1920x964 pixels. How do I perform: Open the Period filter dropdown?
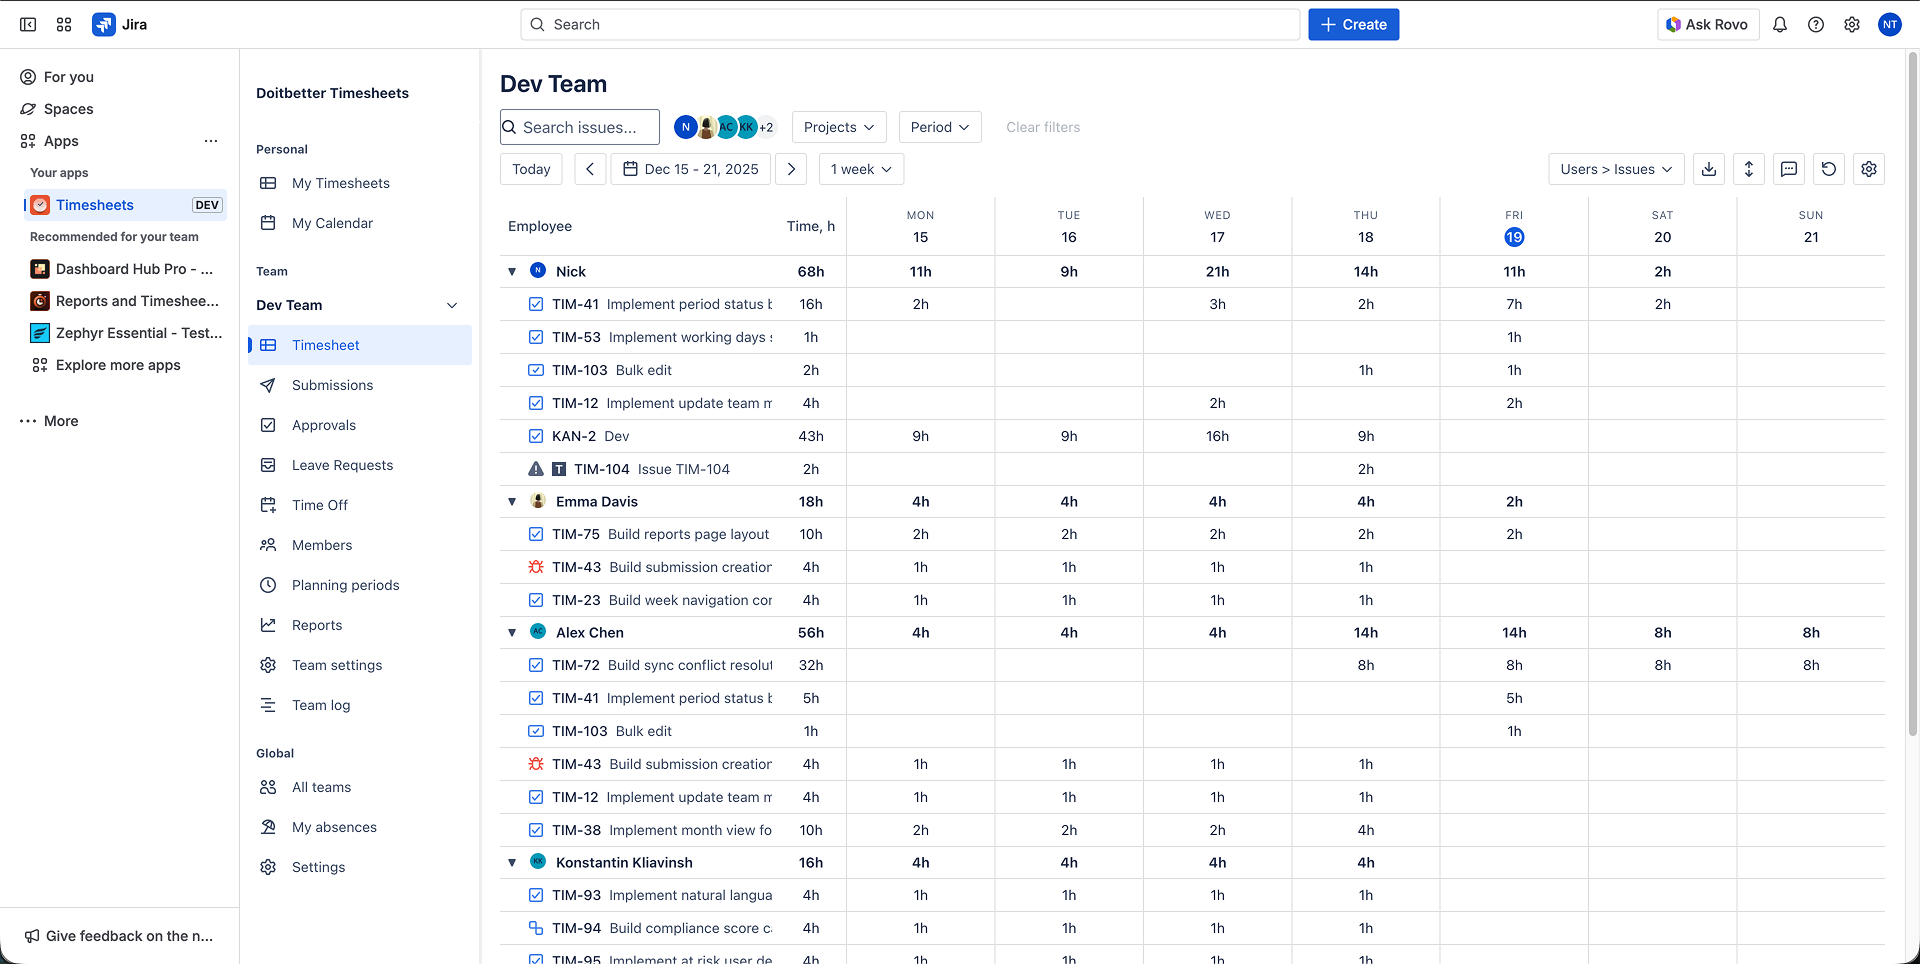940,127
